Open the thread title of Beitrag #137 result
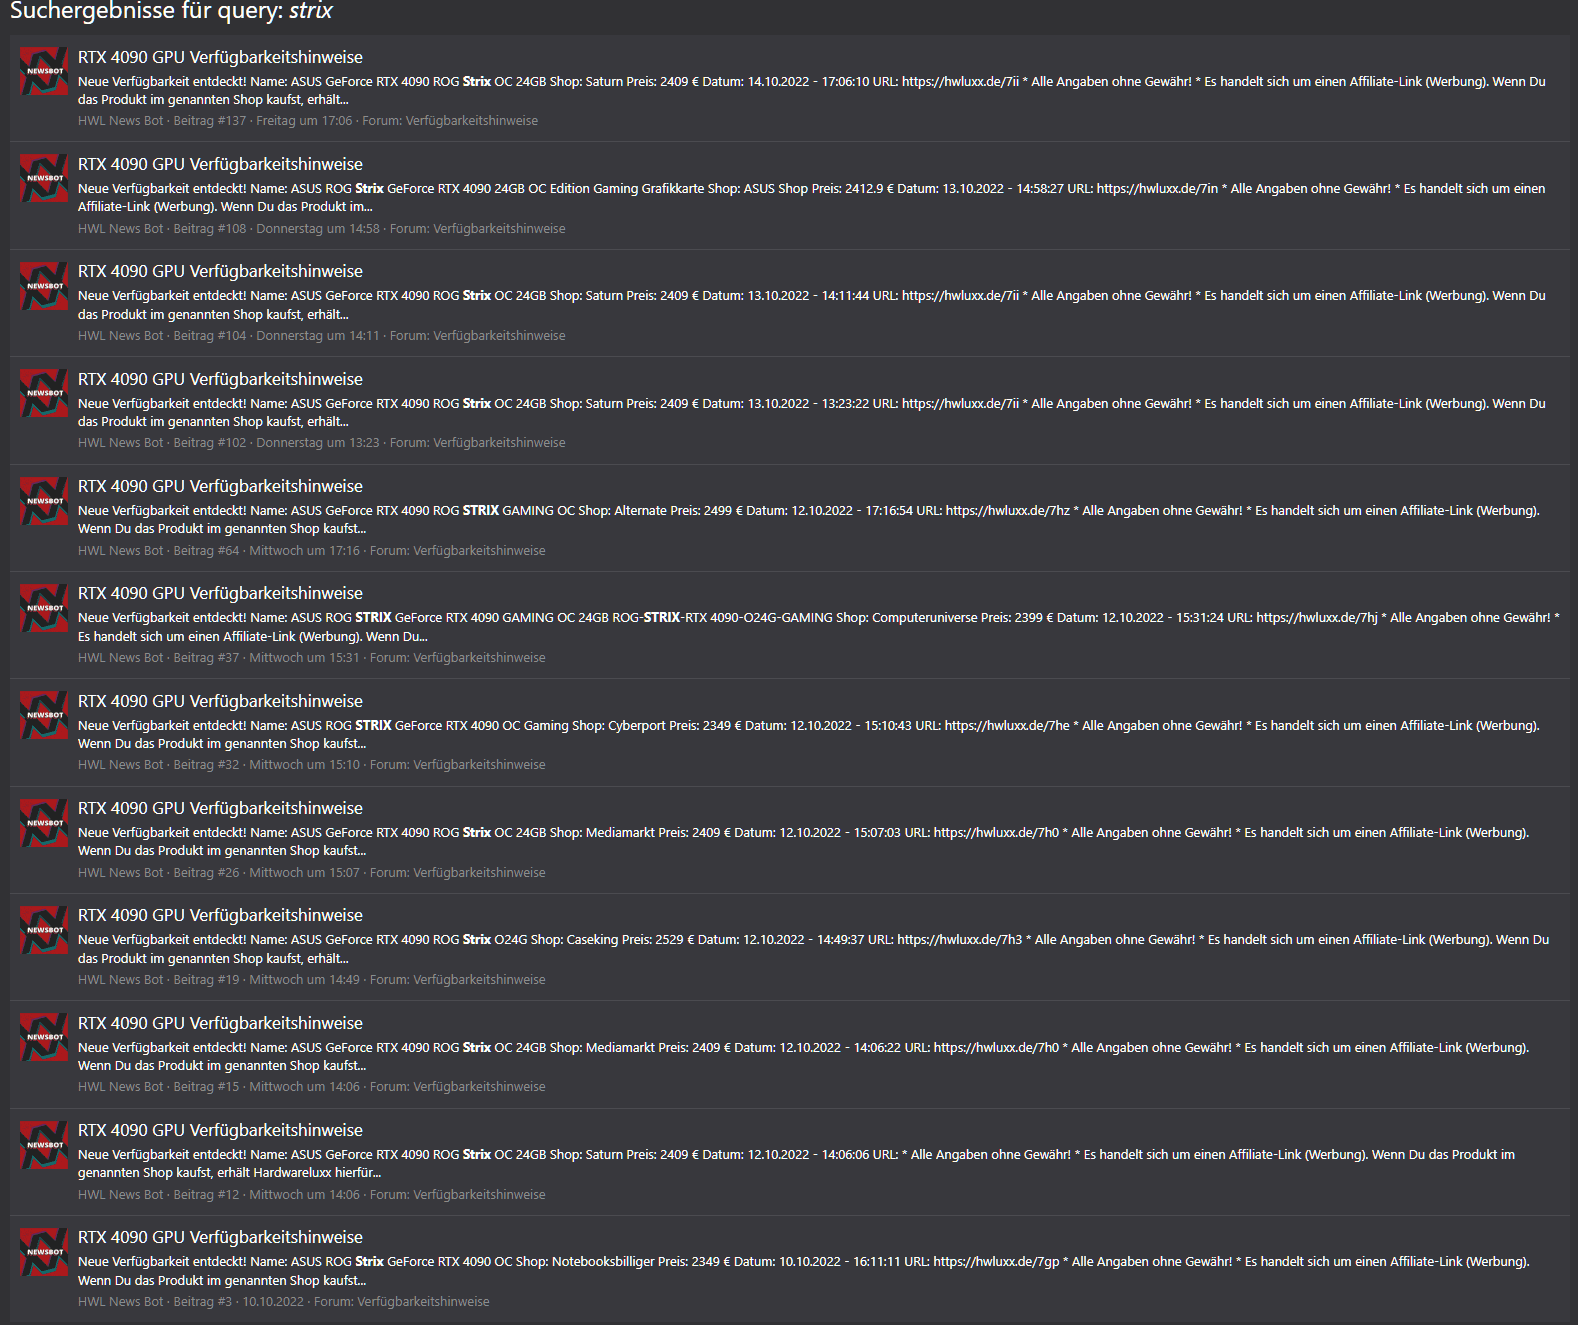1578x1325 pixels. [x=220, y=57]
